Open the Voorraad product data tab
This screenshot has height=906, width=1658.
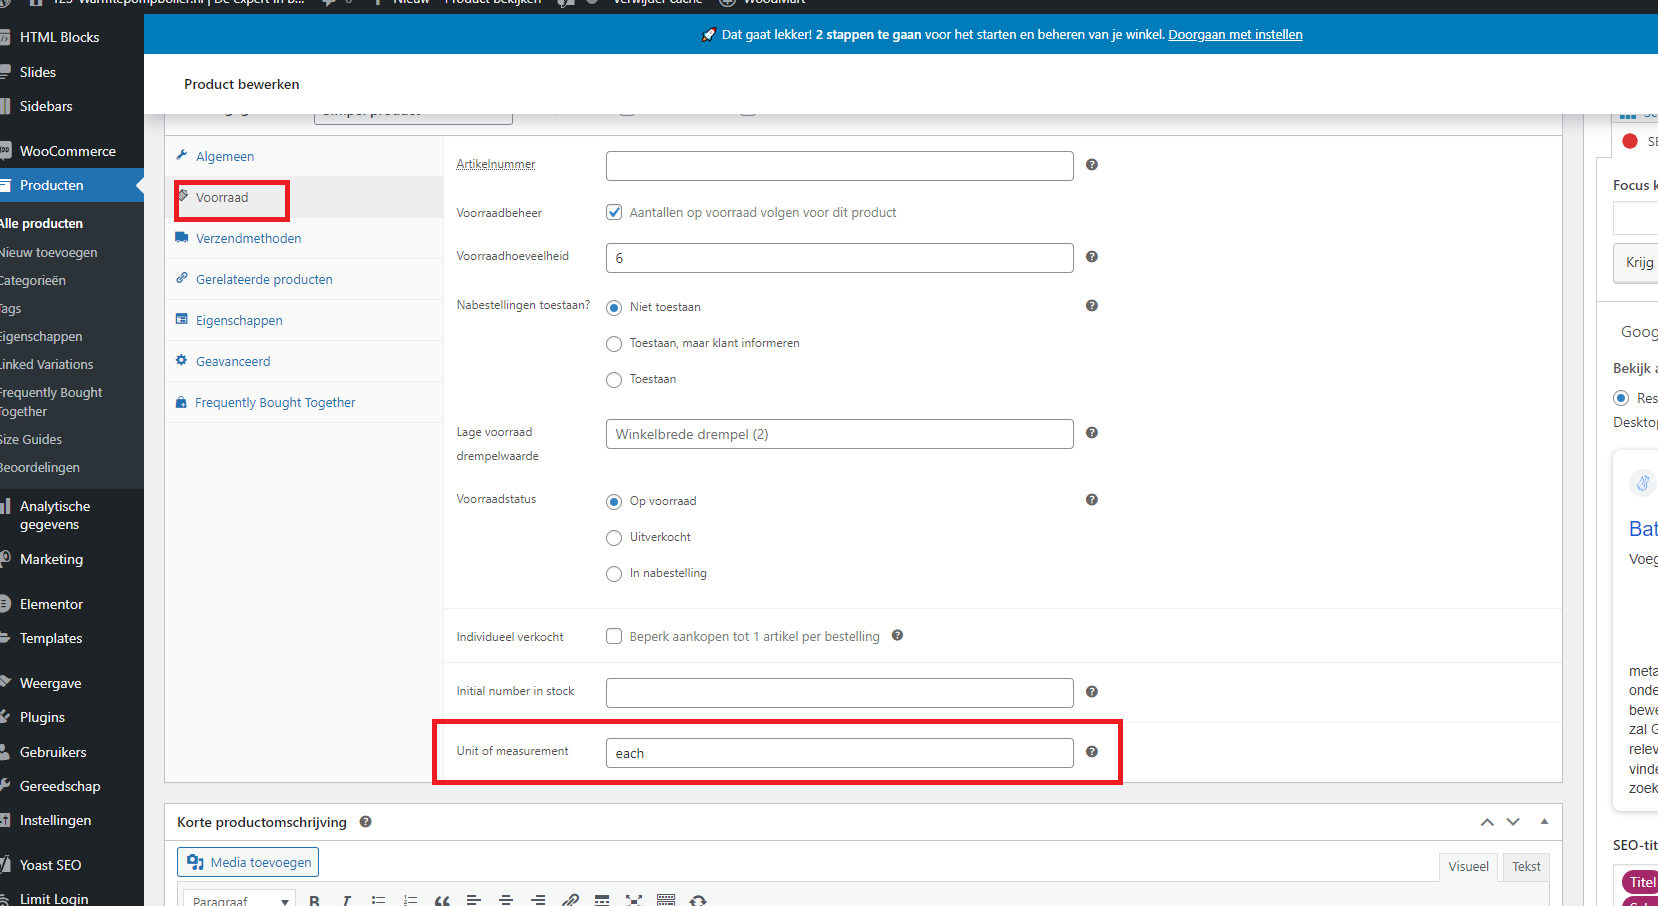[x=222, y=198]
